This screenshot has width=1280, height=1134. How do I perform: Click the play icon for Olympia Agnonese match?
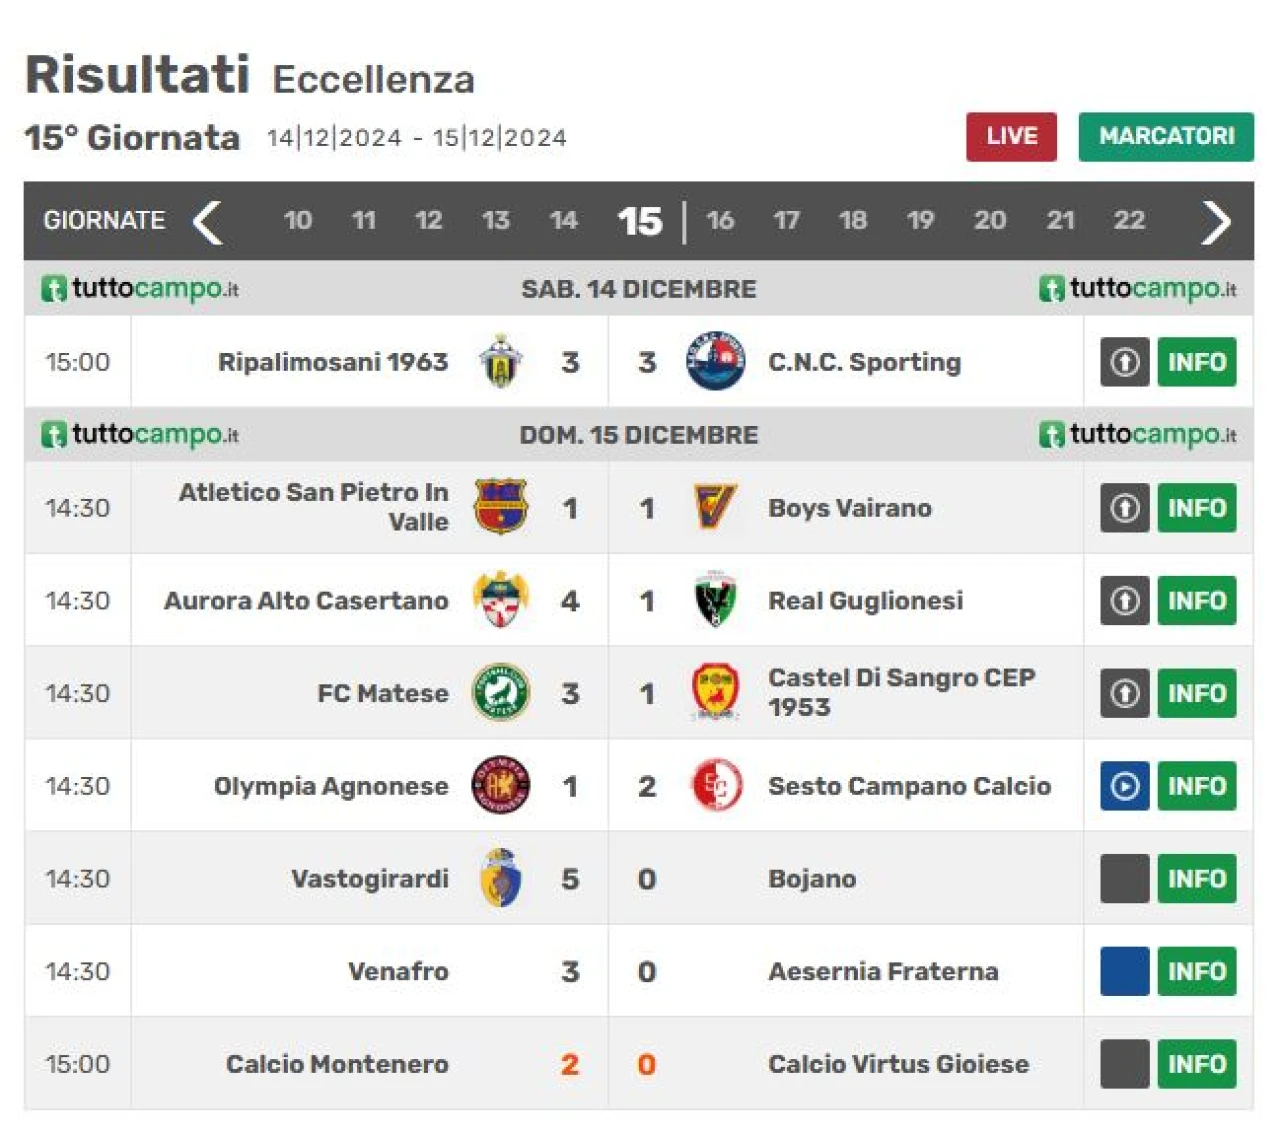(x=1125, y=786)
